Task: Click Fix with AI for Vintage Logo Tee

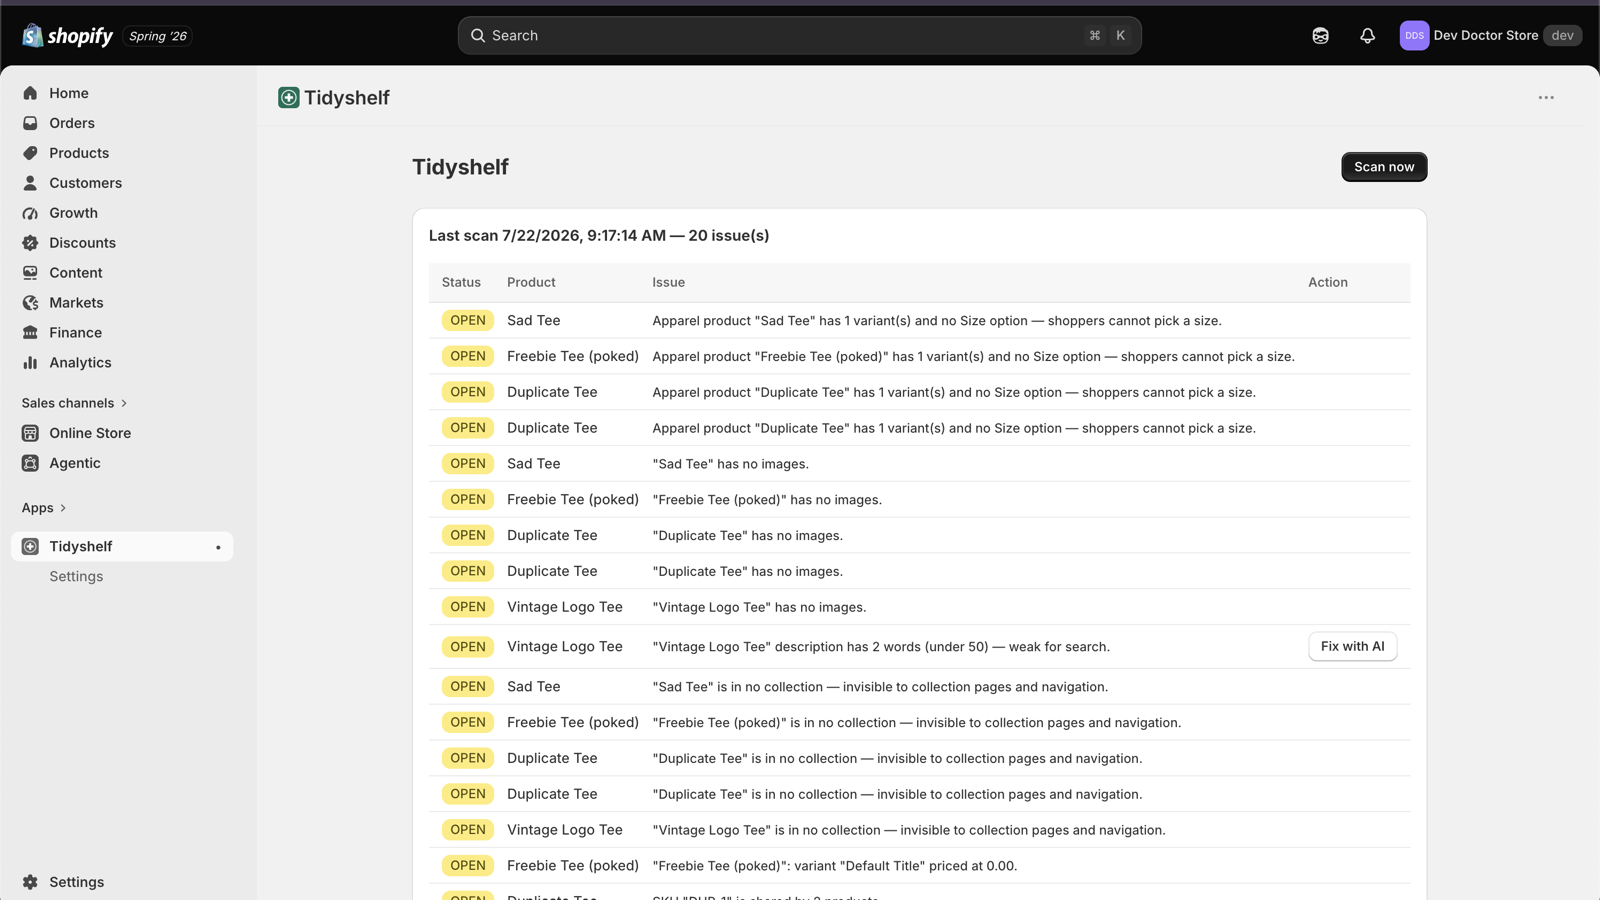Action: (1352, 646)
